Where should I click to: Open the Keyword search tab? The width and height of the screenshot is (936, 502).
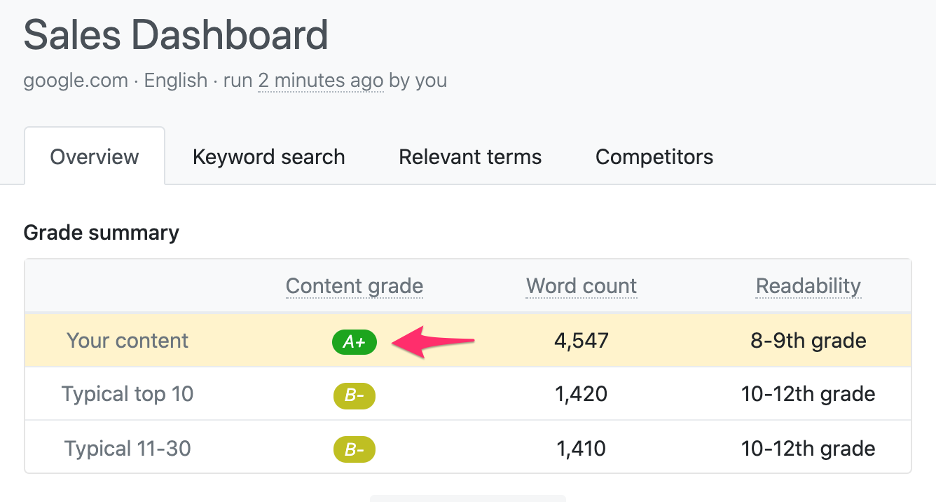click(269, 156)
